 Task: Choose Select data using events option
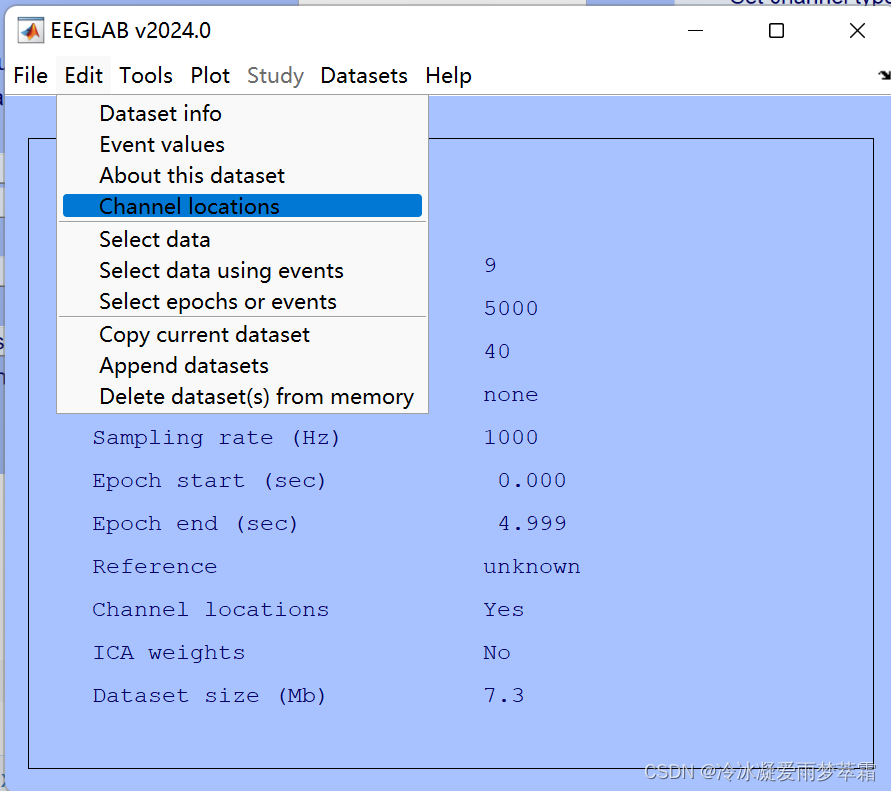[x=221, y=270]
